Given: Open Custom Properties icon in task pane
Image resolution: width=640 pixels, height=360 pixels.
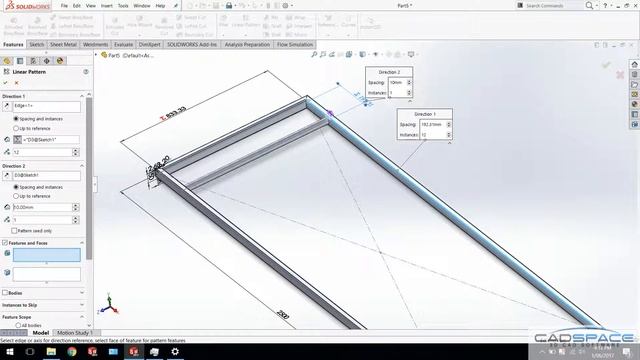Looking at the screenshot, I should 634,114.
